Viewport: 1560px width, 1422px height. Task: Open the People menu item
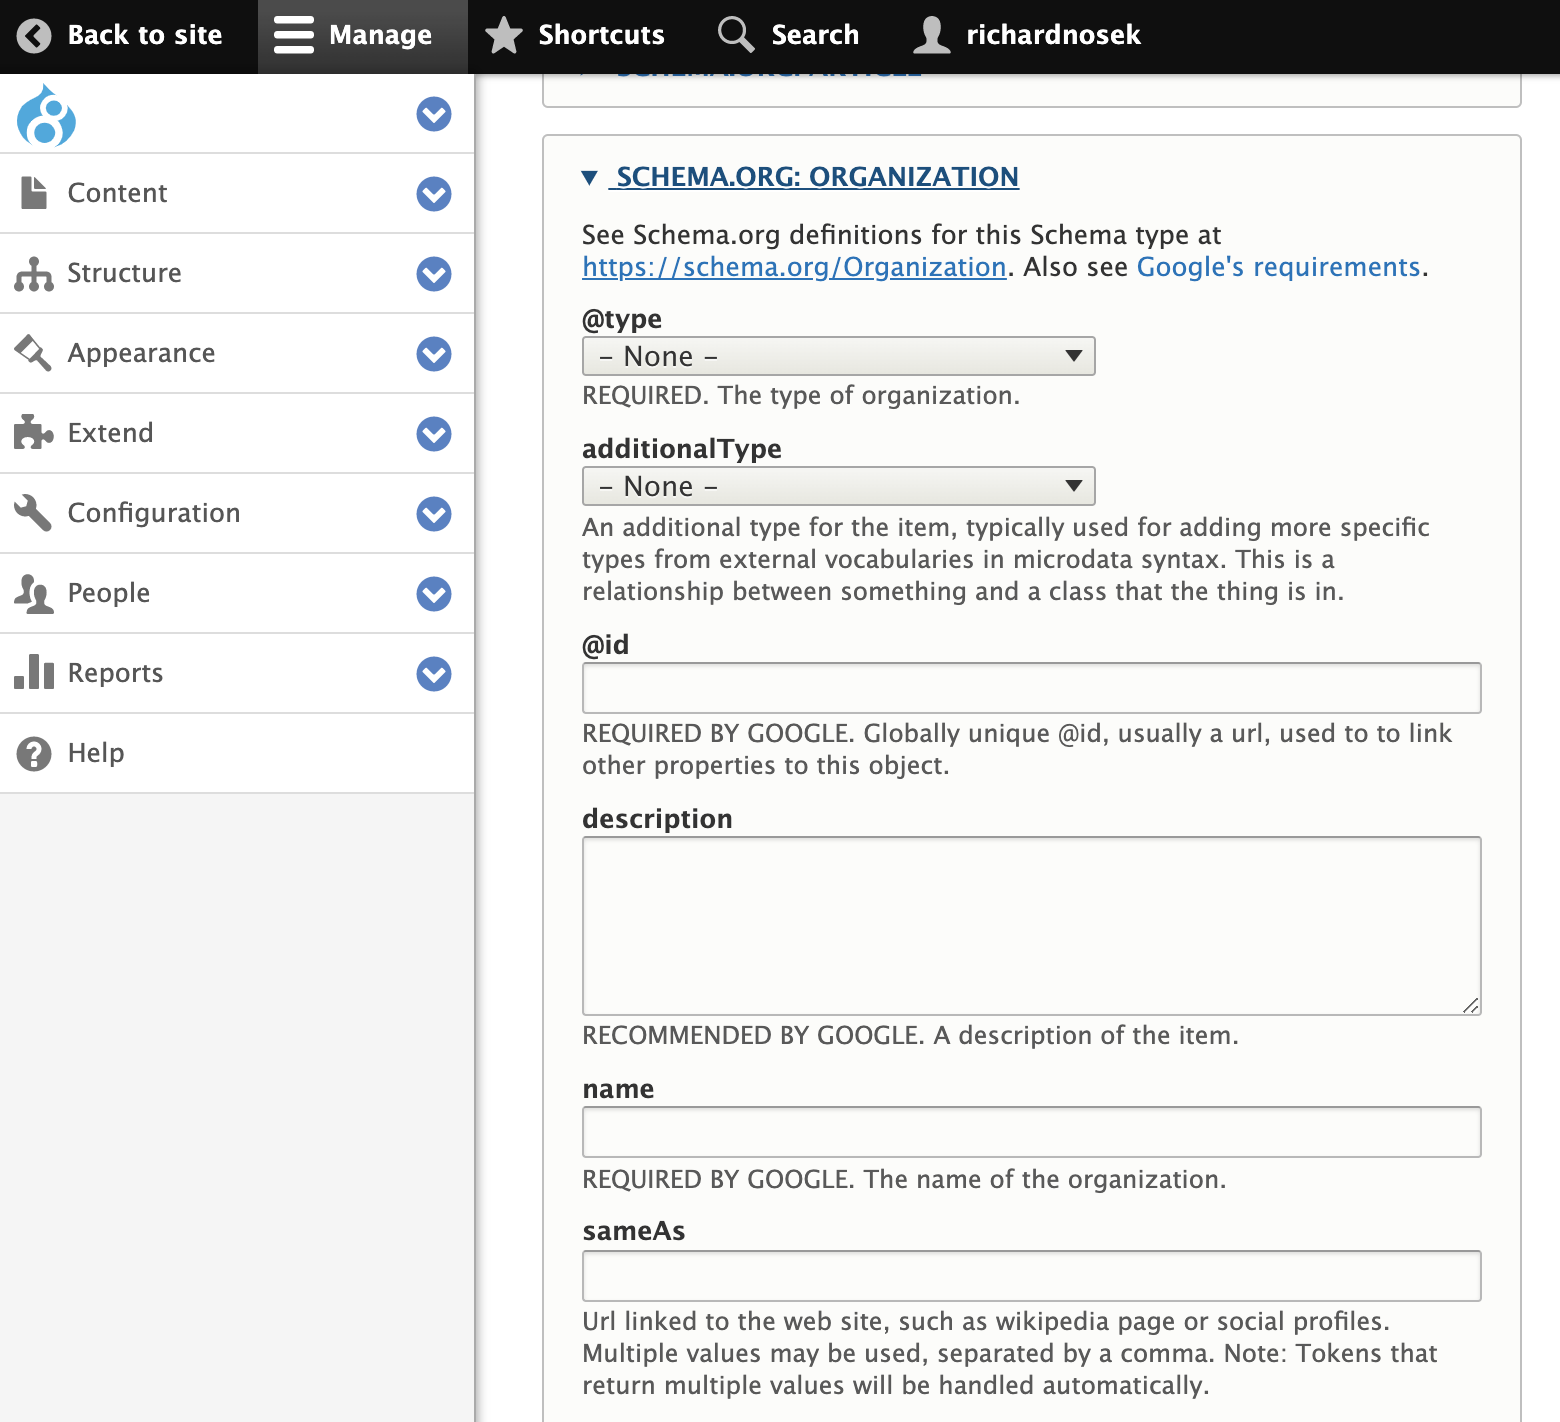(x=108, y=593)
